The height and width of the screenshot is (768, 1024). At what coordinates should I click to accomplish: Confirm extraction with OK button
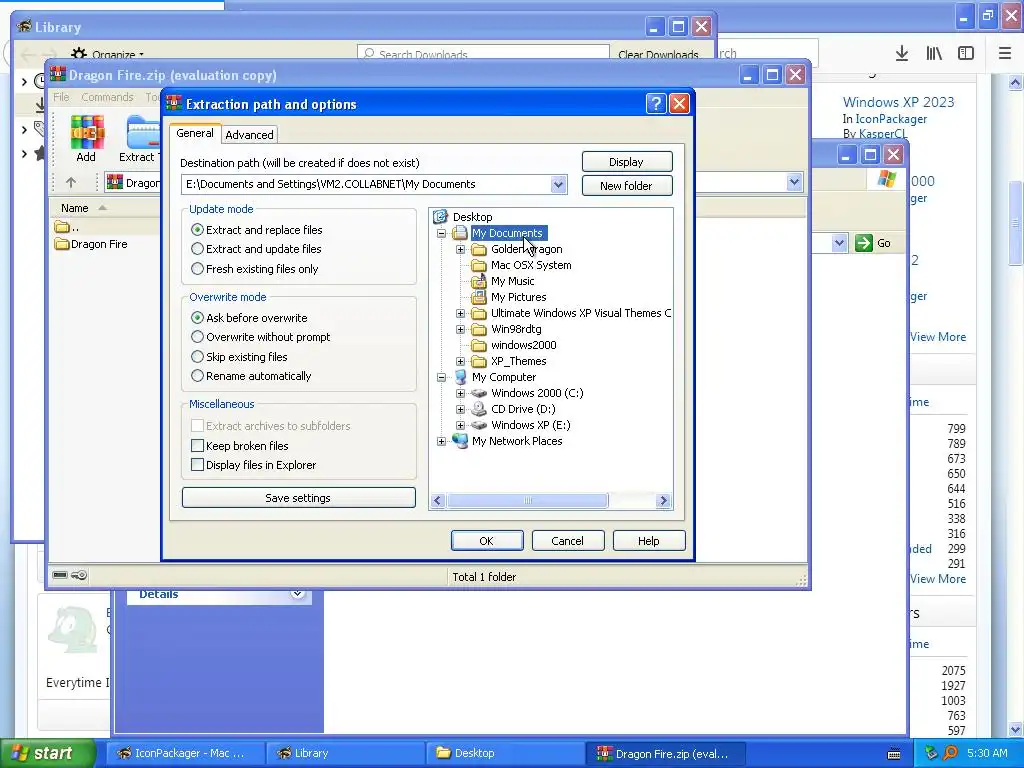tap(487, 541)
